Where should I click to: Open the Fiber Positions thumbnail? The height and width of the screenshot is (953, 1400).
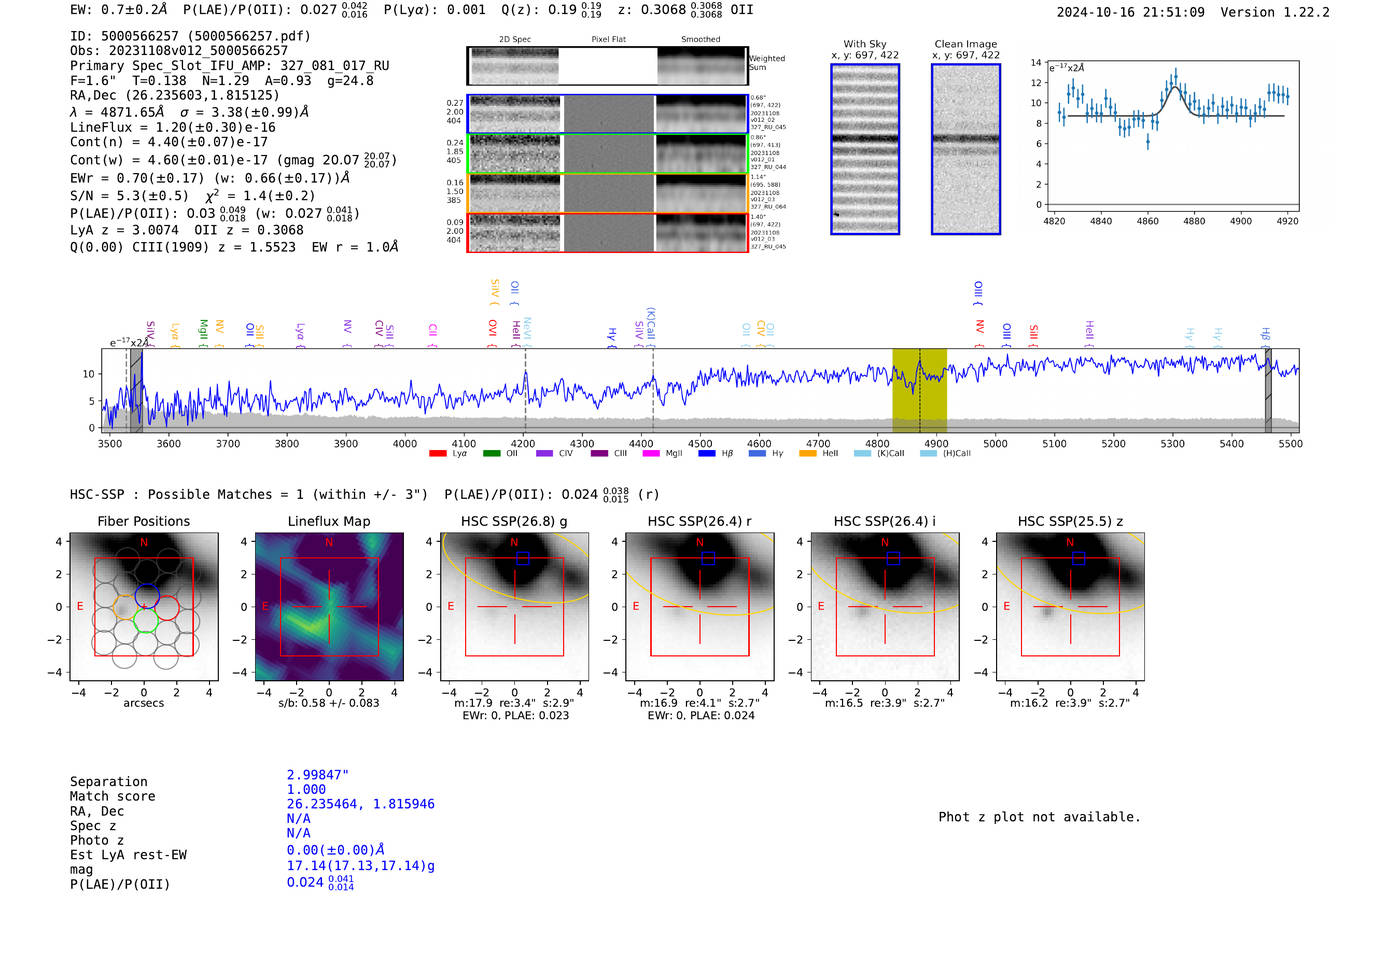point(144,607)
